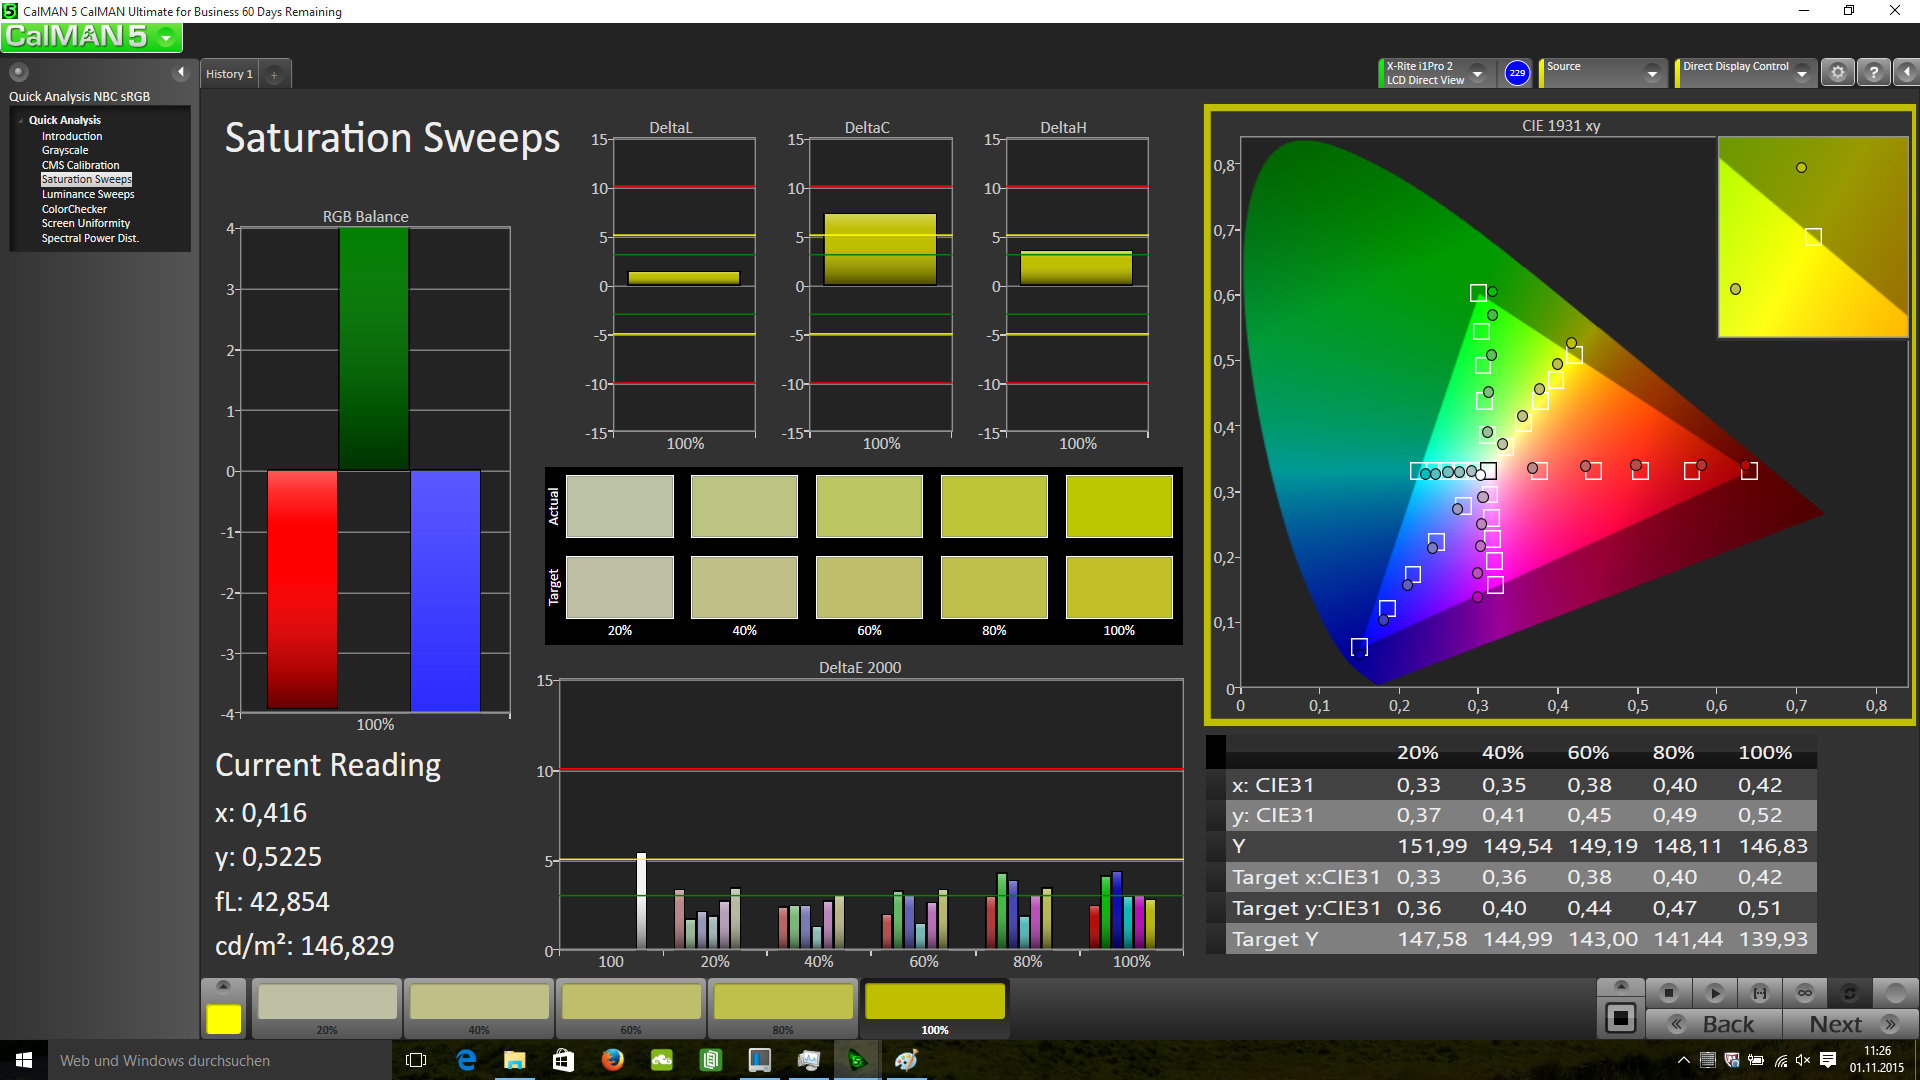Select the 60% saturation swatch in bottom strip
This screenshot has height=1080, width=1920.
[x=631, y=1003]
